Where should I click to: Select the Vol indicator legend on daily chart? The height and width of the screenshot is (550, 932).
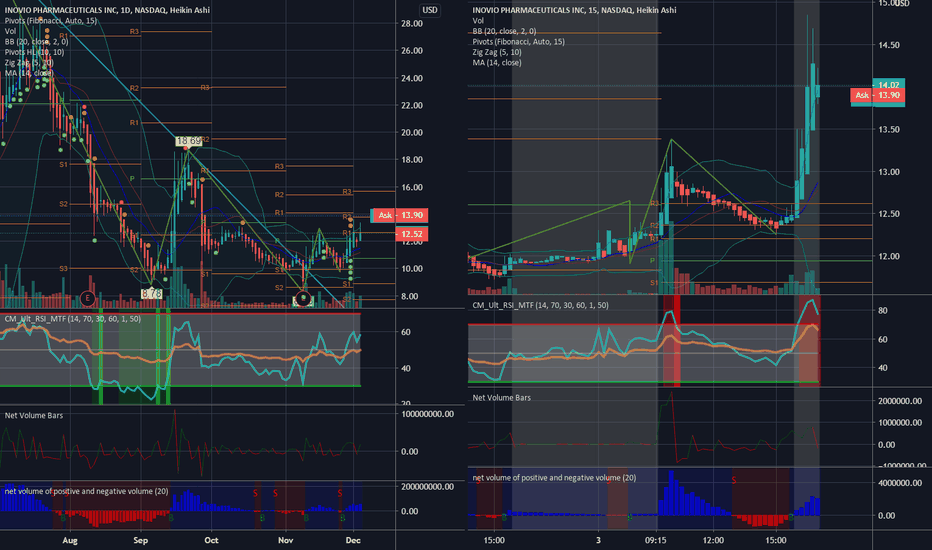(10, 31)
